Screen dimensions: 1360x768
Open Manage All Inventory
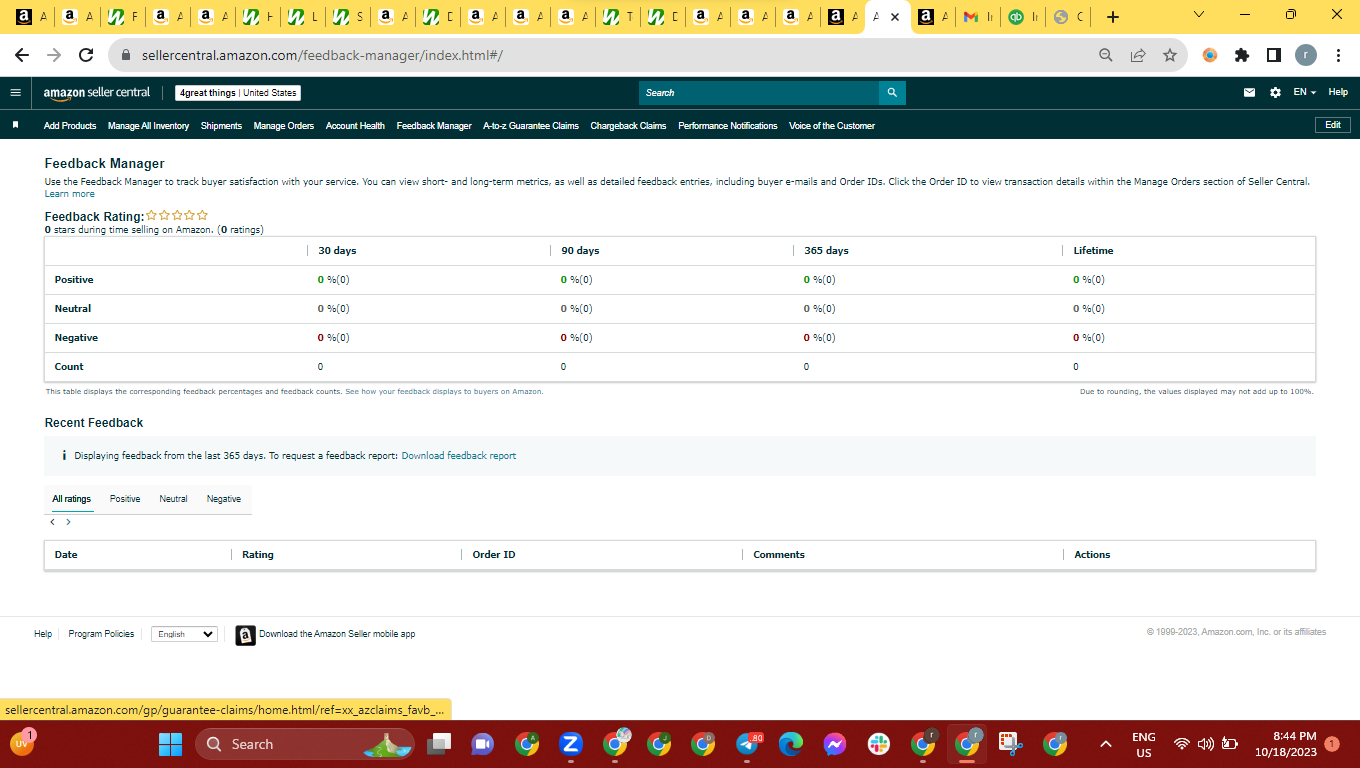click(x=148, y=126)
